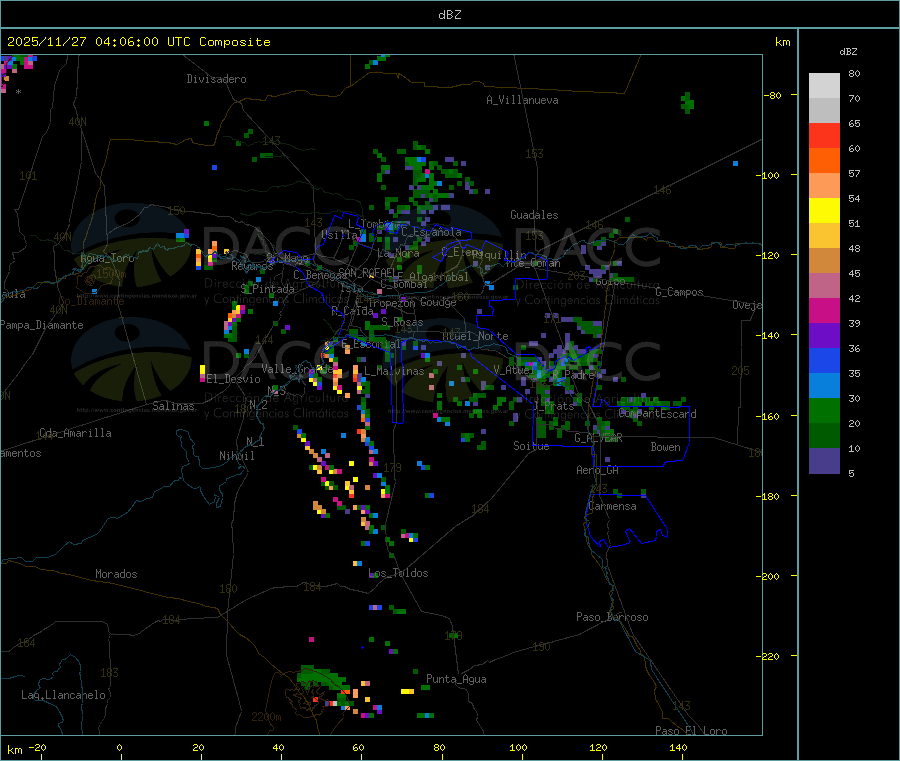This screenshot has width=900, height=761.
Task: Click the yellow radar echo near Punta_Agua
Action: 407,691
